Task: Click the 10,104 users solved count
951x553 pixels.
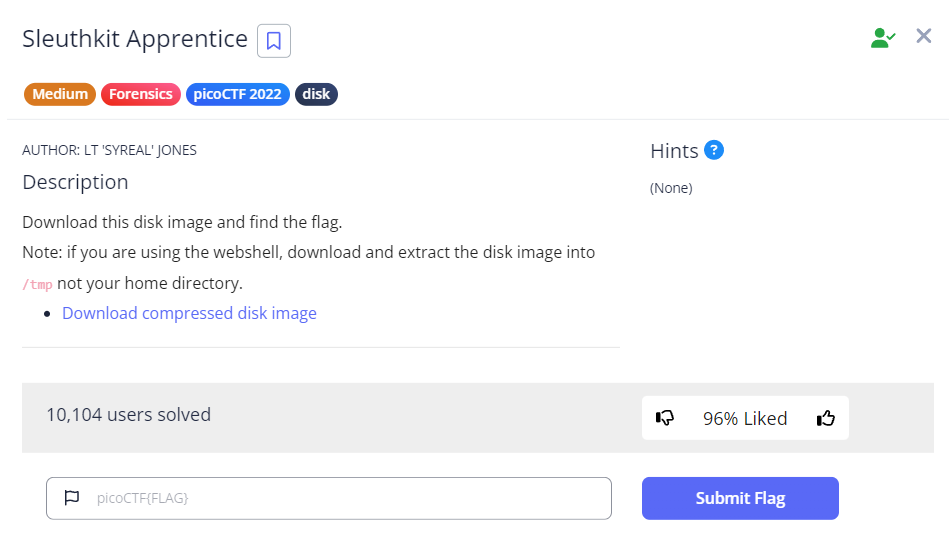Action: (128, 414)
